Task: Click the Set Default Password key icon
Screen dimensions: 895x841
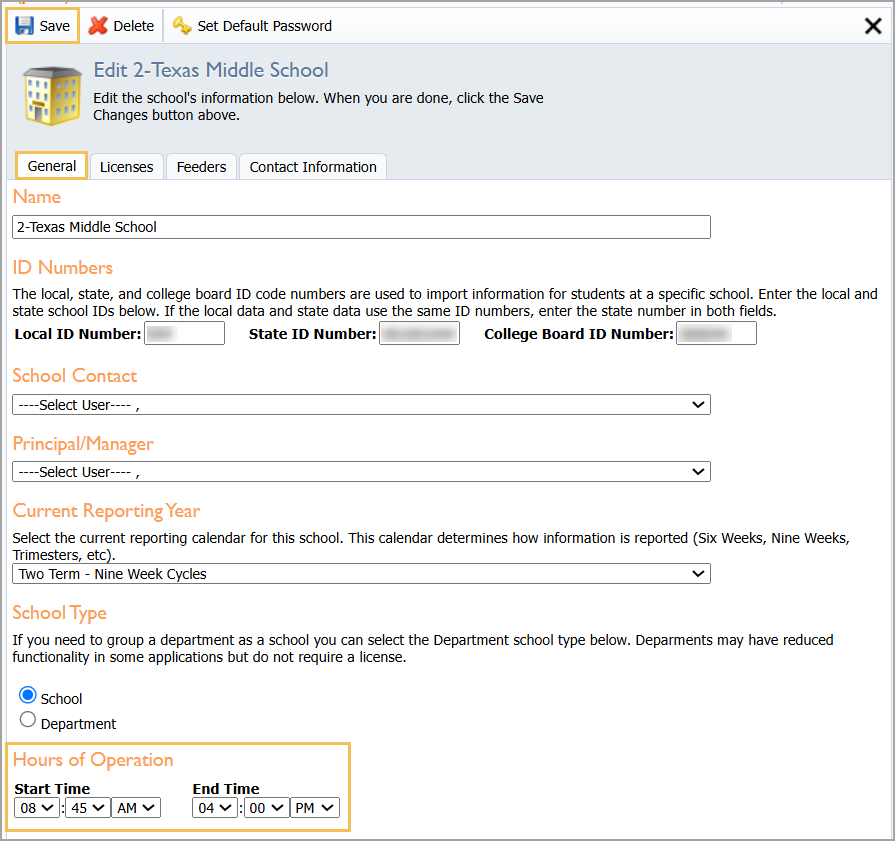Action: 182,26
